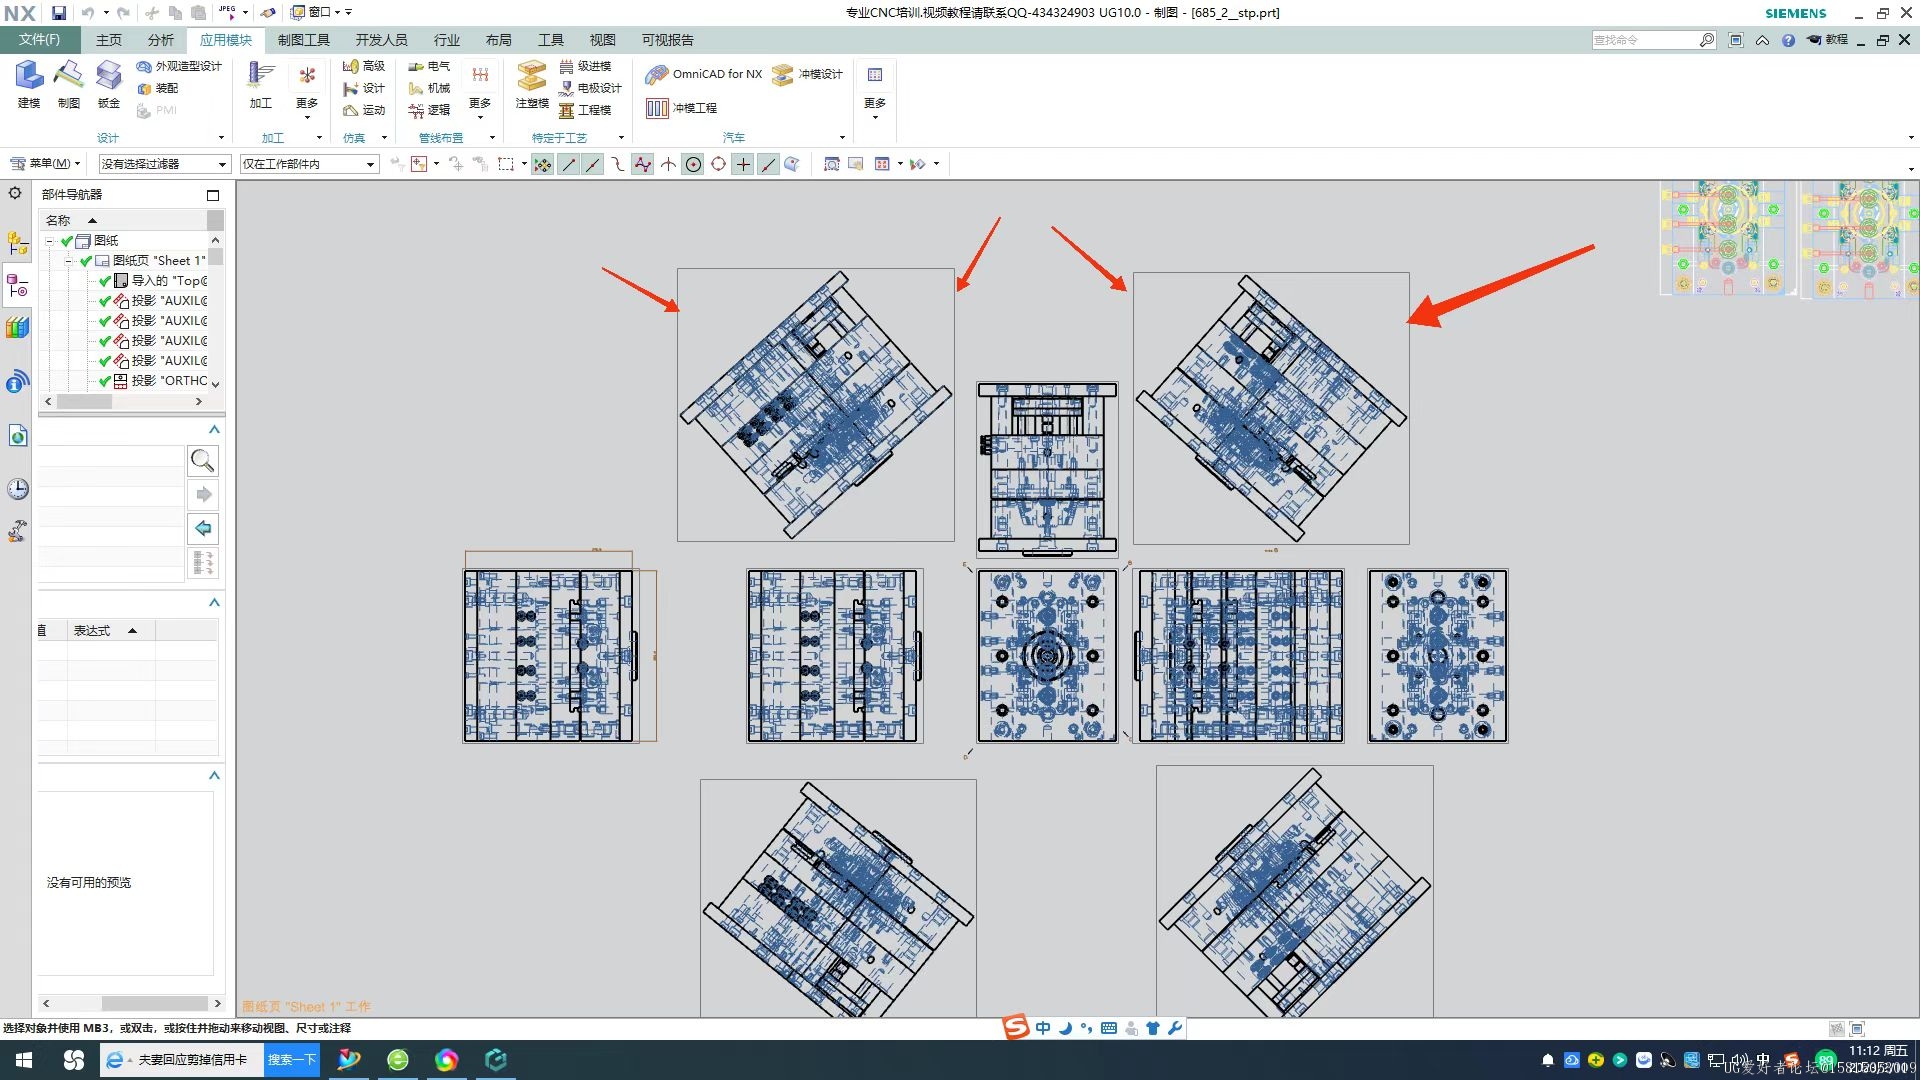Open 级进模 progressive die wizard
The height and width of the screenshot is (1080, 1920).
pyautogui.click(x=585, y=66)
